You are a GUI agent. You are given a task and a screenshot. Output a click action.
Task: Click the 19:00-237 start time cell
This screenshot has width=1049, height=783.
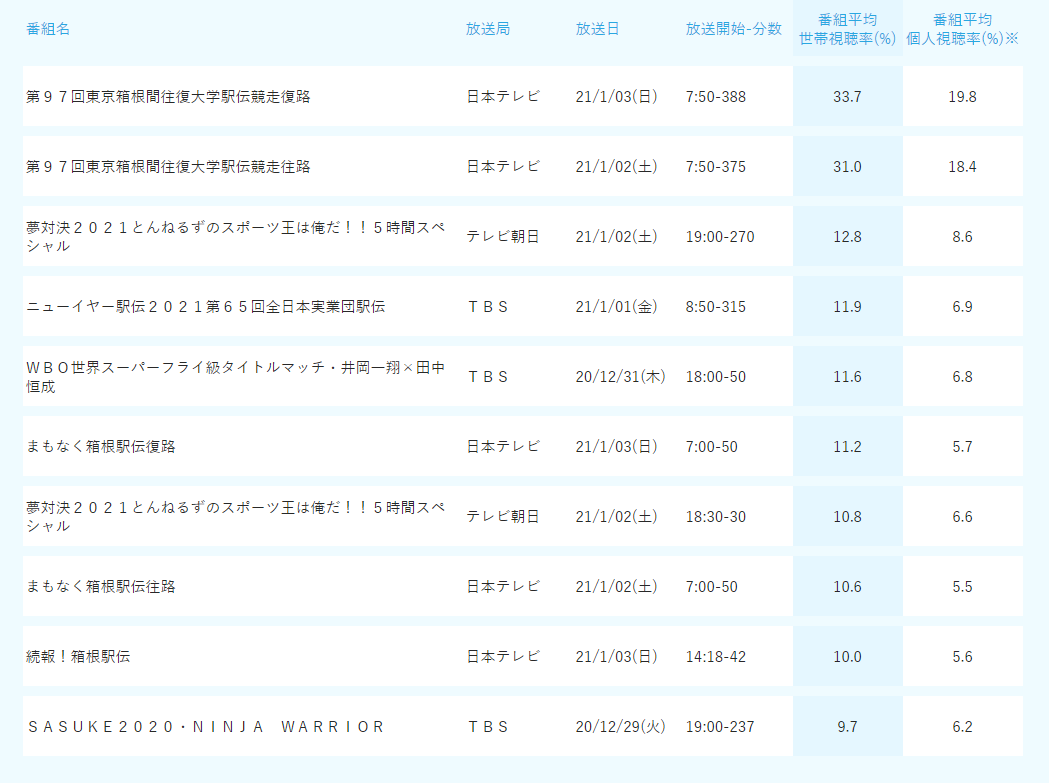point(720,727)
